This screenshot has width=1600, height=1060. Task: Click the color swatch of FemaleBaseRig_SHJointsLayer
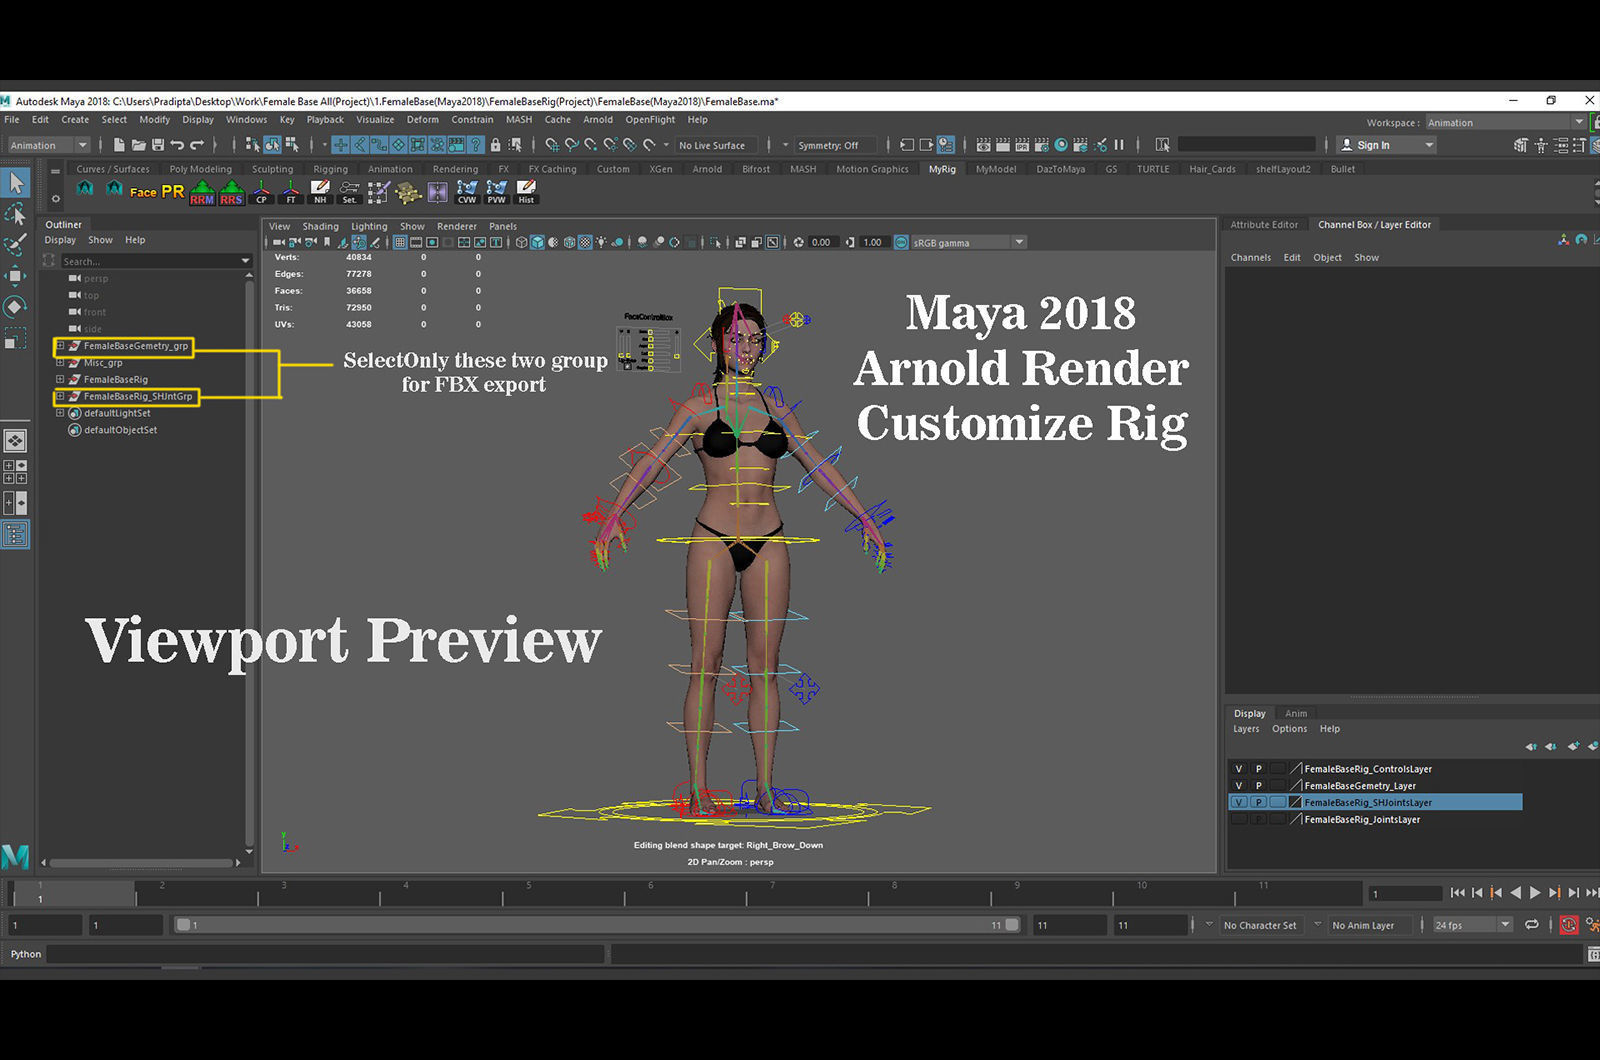coord(1295,803)
